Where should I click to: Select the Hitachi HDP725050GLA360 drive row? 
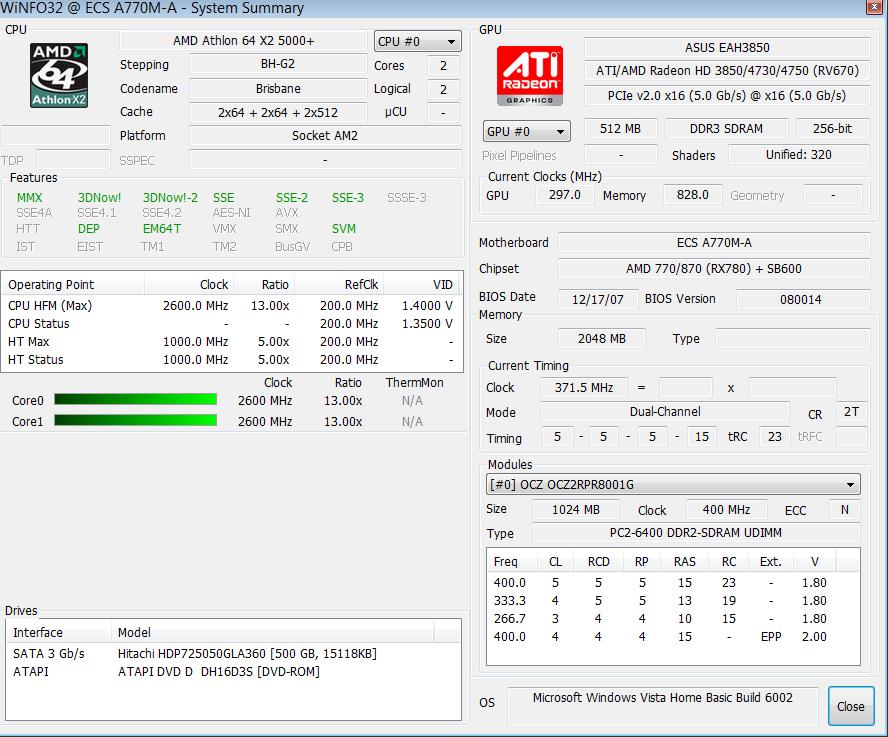click(x=233, y=654)
